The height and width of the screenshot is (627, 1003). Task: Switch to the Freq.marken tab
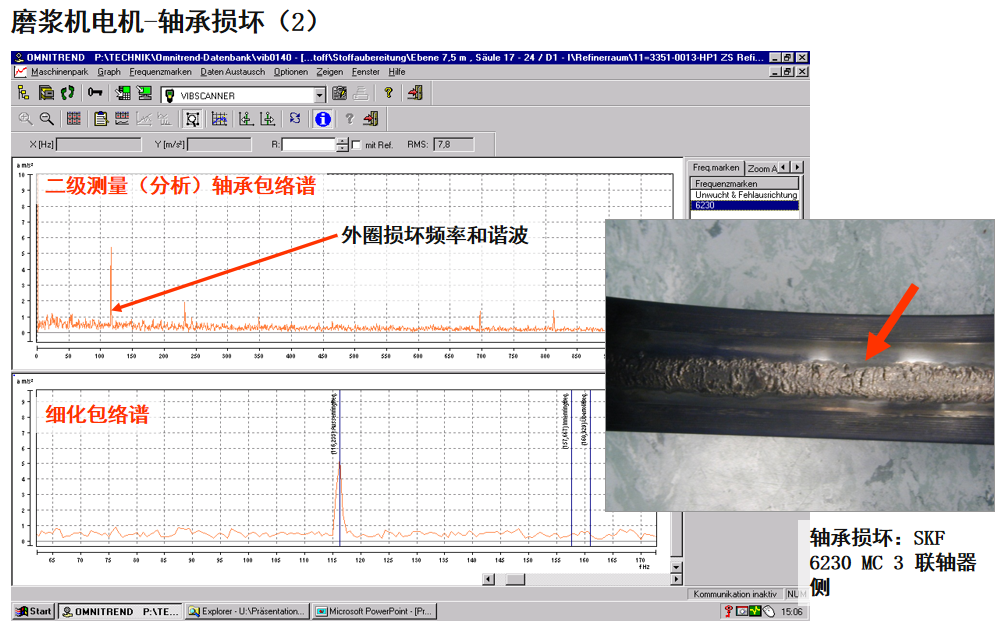coord(715,167)
